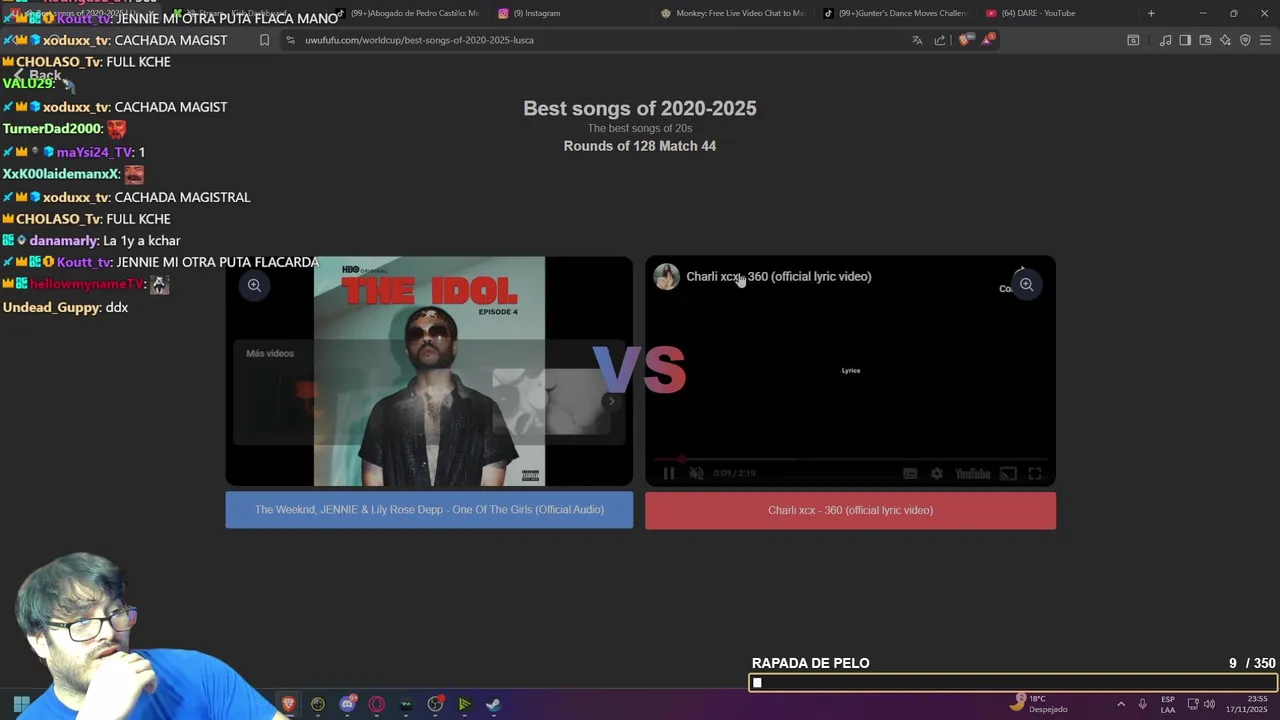Click chat username 'danamarly'
Viewport: 1280px width, 720px height.
coord(63,241)
